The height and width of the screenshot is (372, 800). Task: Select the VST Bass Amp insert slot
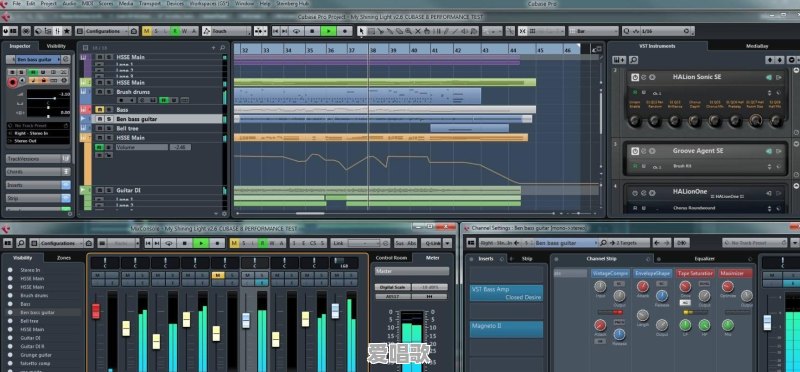tap(506, 293)
